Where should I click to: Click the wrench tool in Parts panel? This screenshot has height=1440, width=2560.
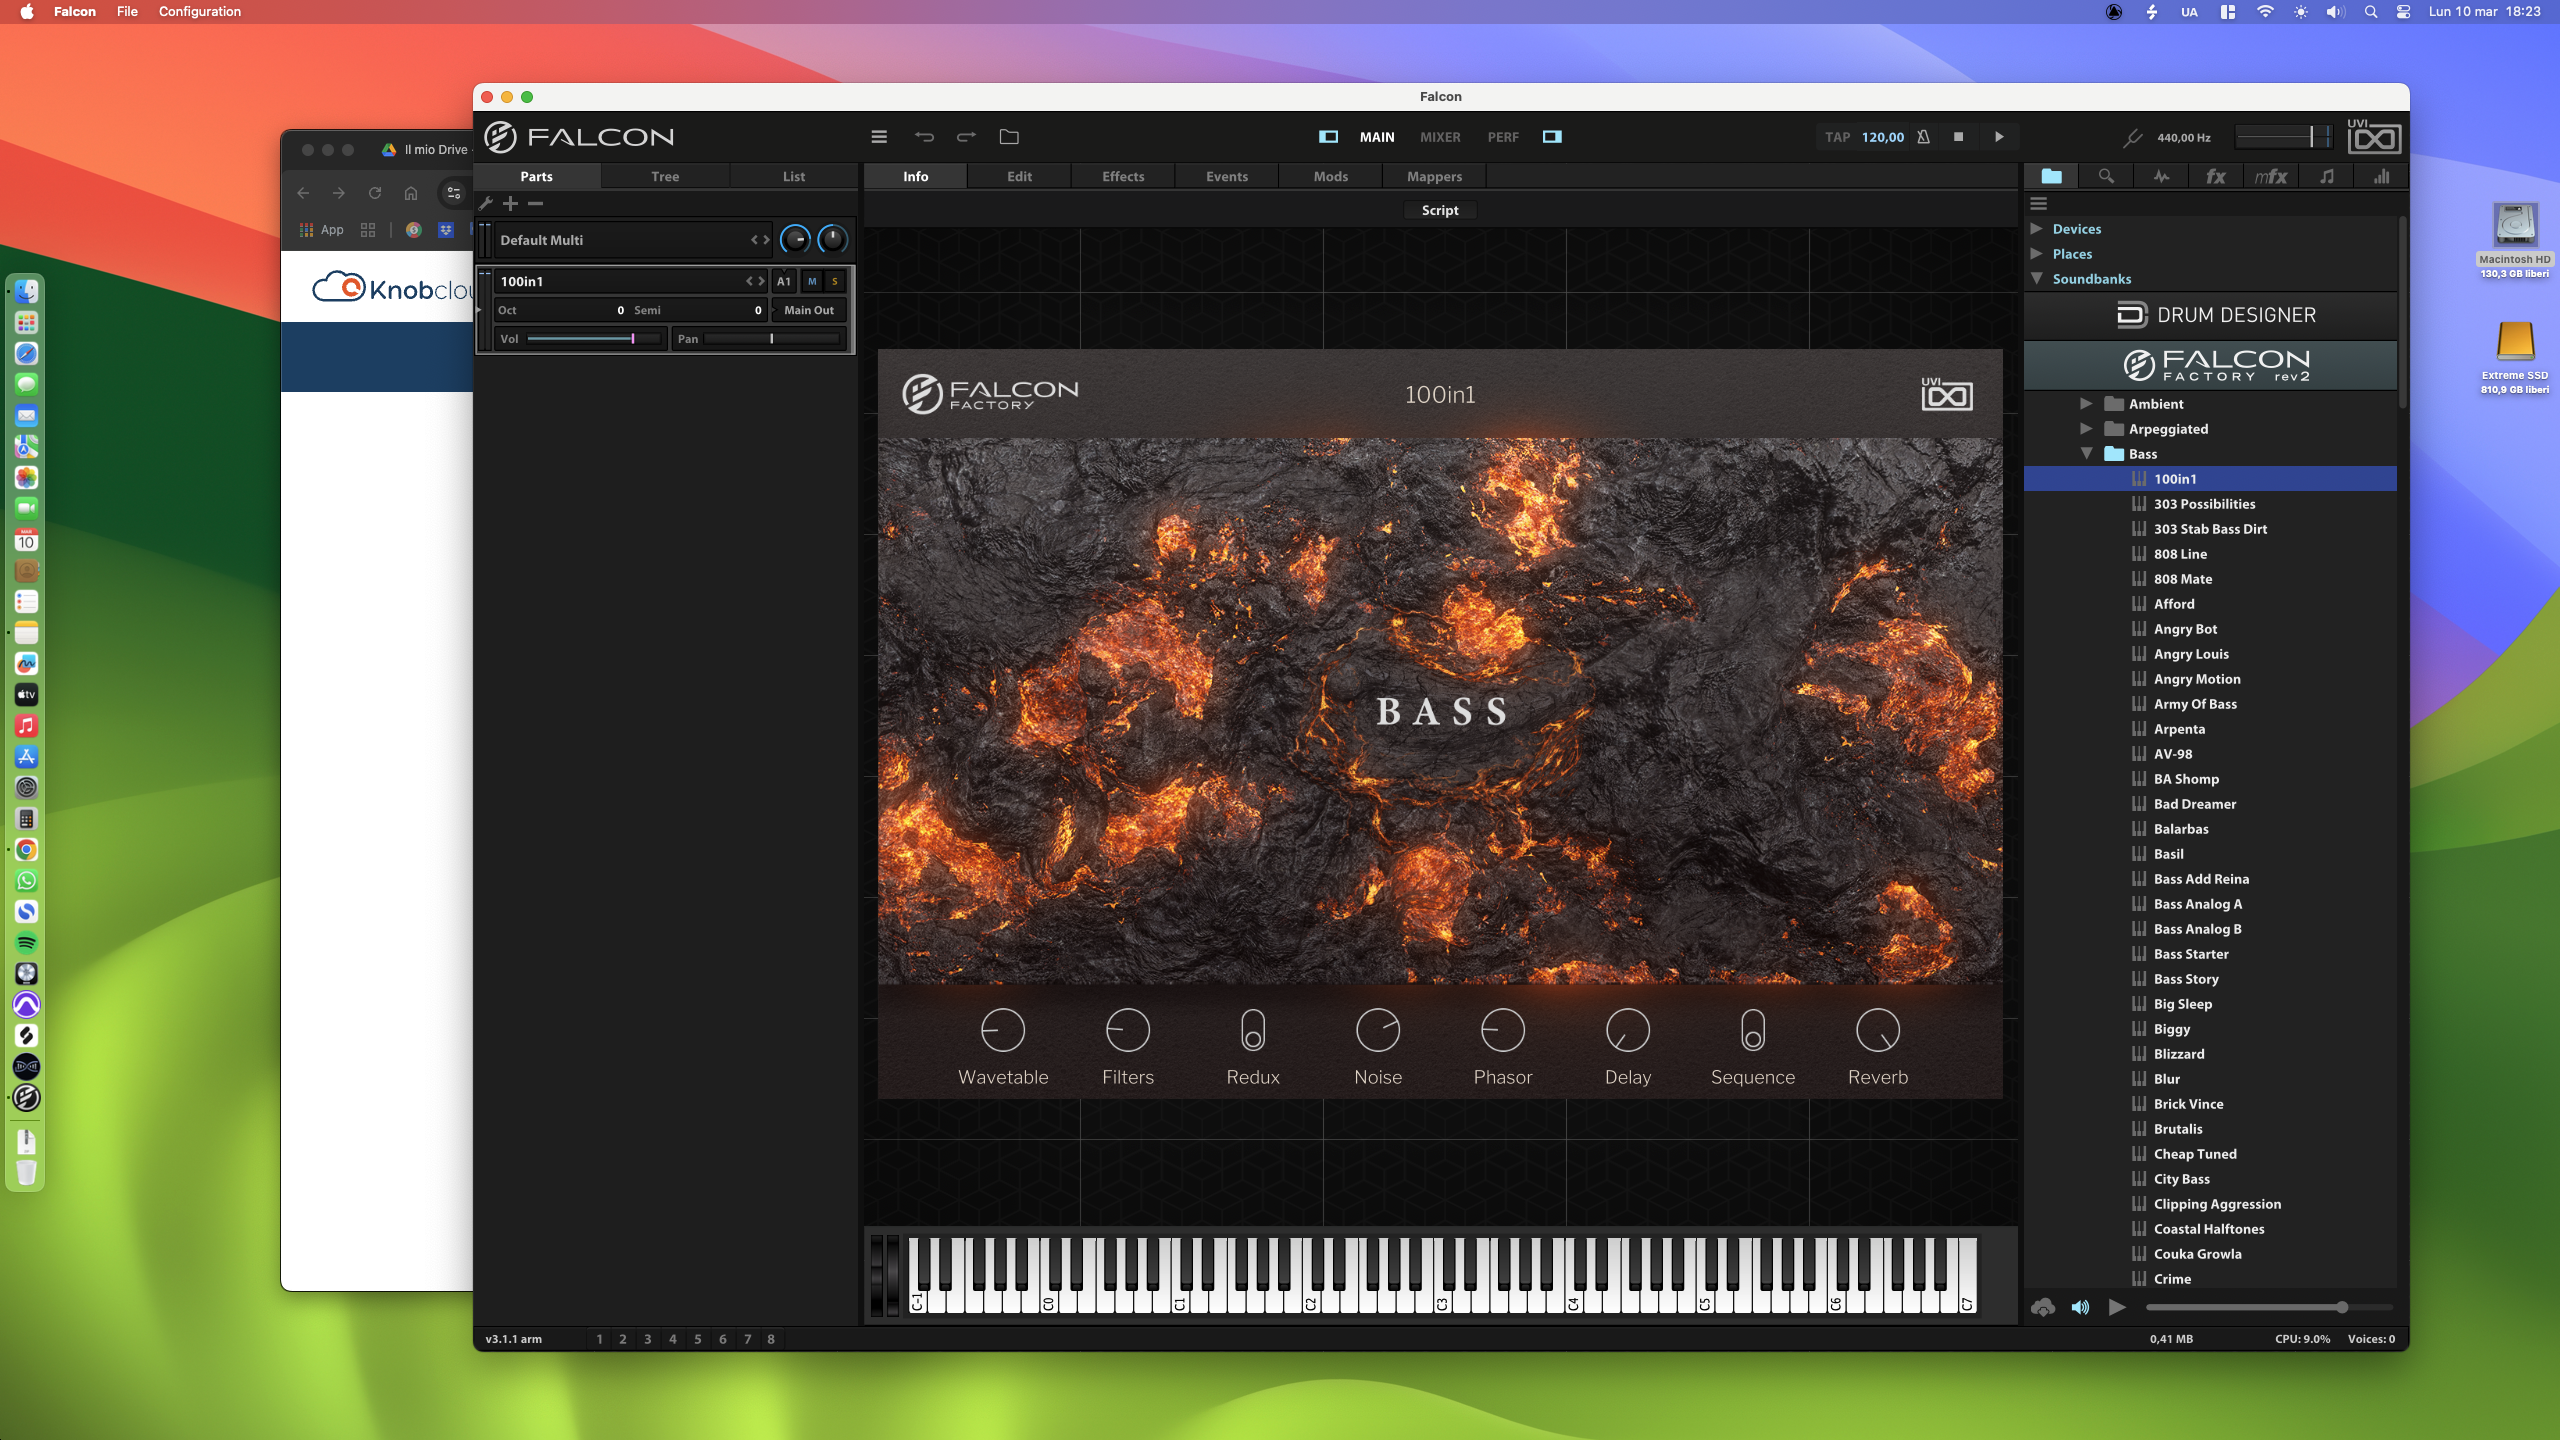coord(486,203)
